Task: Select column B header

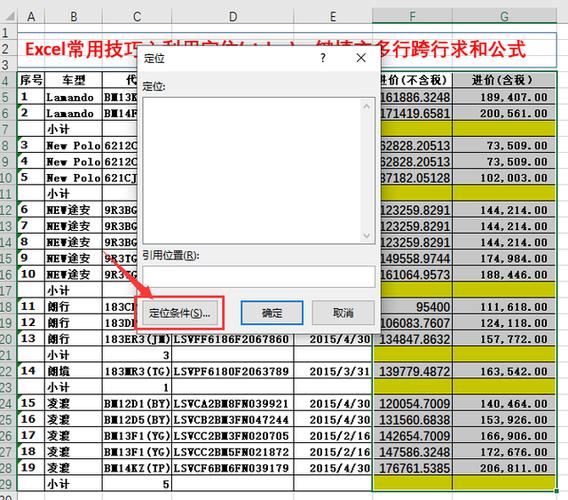Action: (74, 16)
